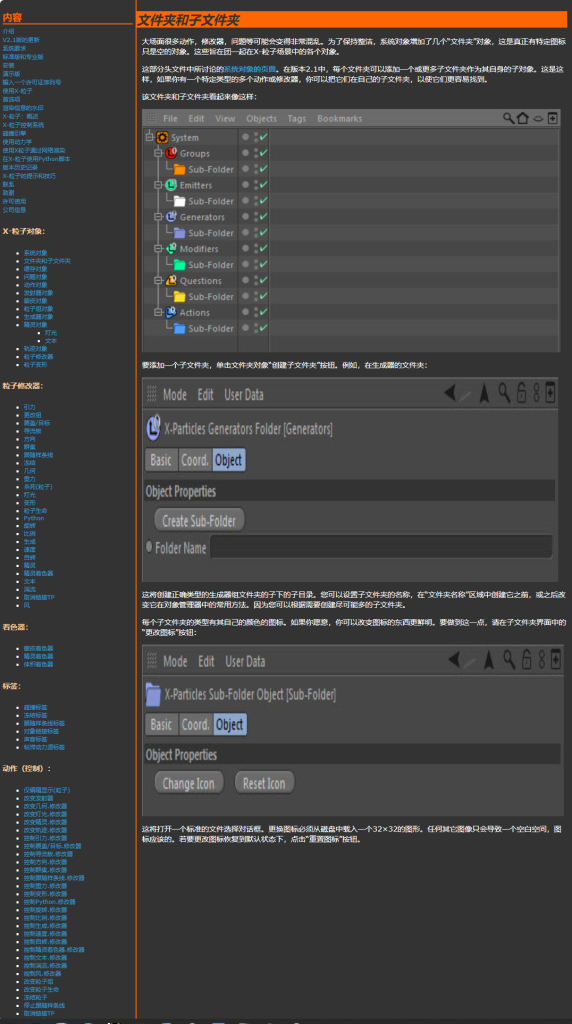
Task: Click the home icon in the Object Manager header
Action: [522, 118]
